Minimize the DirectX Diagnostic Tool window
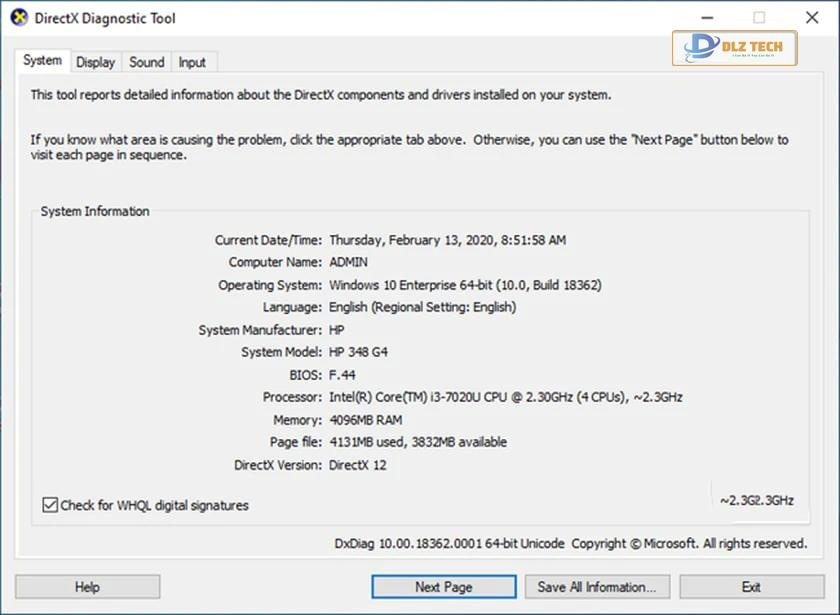Viewport: 840px width, 615px height. coord(707,17)
